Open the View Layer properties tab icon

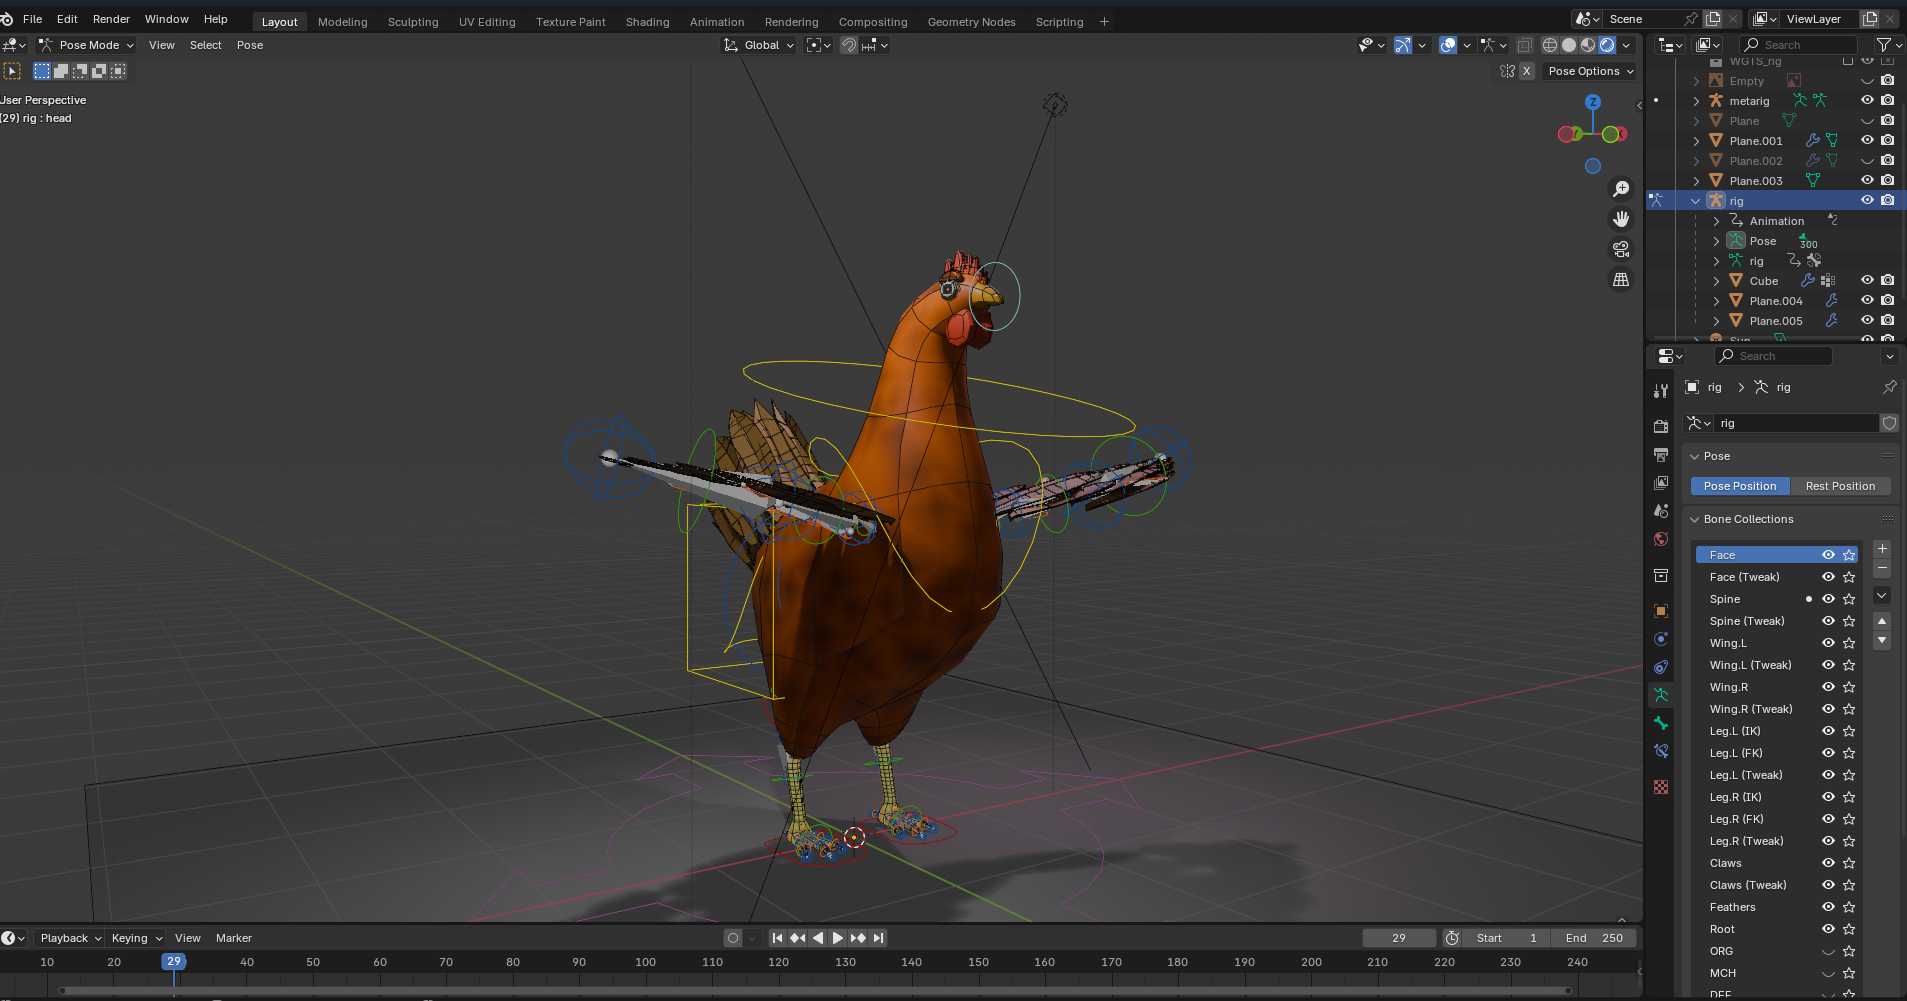point(1661,482)
